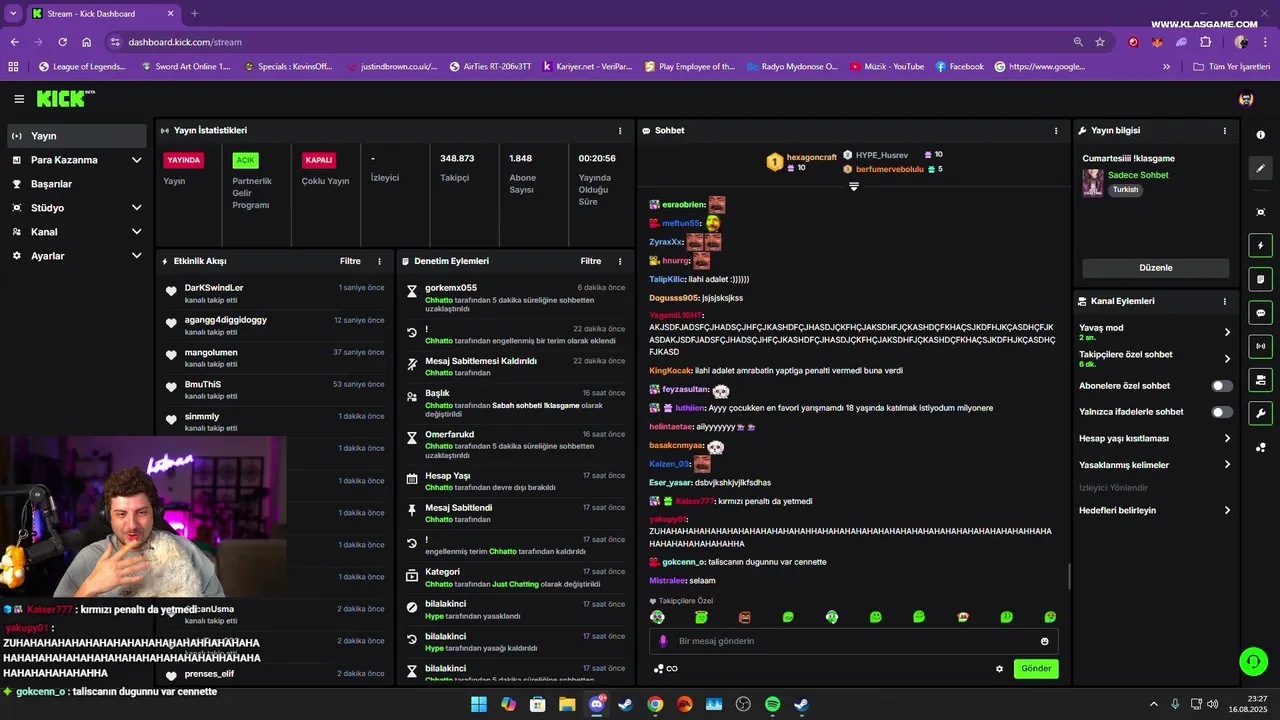1280x720 pixels.
Task: Click the three-dots cluster icon in right sidebar
Action: click(1260, 447)
